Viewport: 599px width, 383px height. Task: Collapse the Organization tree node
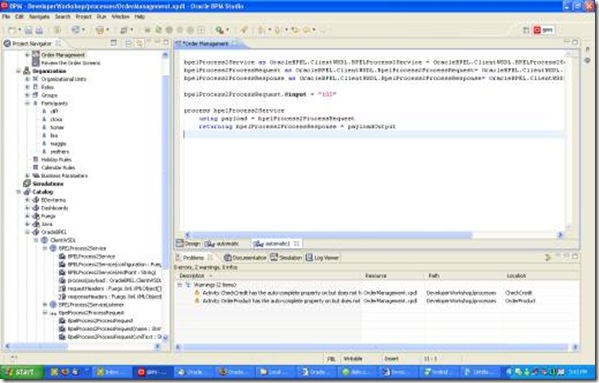pos(18,71)
